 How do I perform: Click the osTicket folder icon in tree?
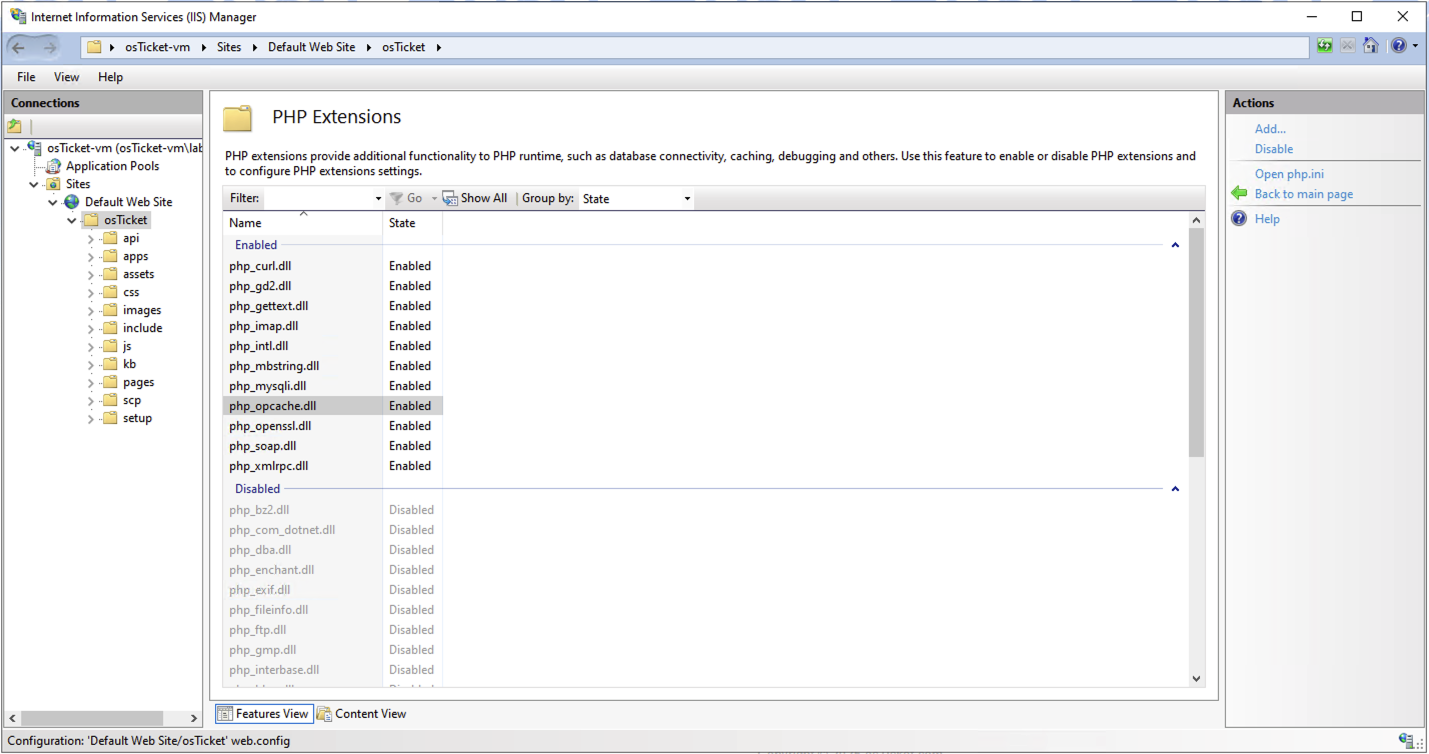click(91, 220)
